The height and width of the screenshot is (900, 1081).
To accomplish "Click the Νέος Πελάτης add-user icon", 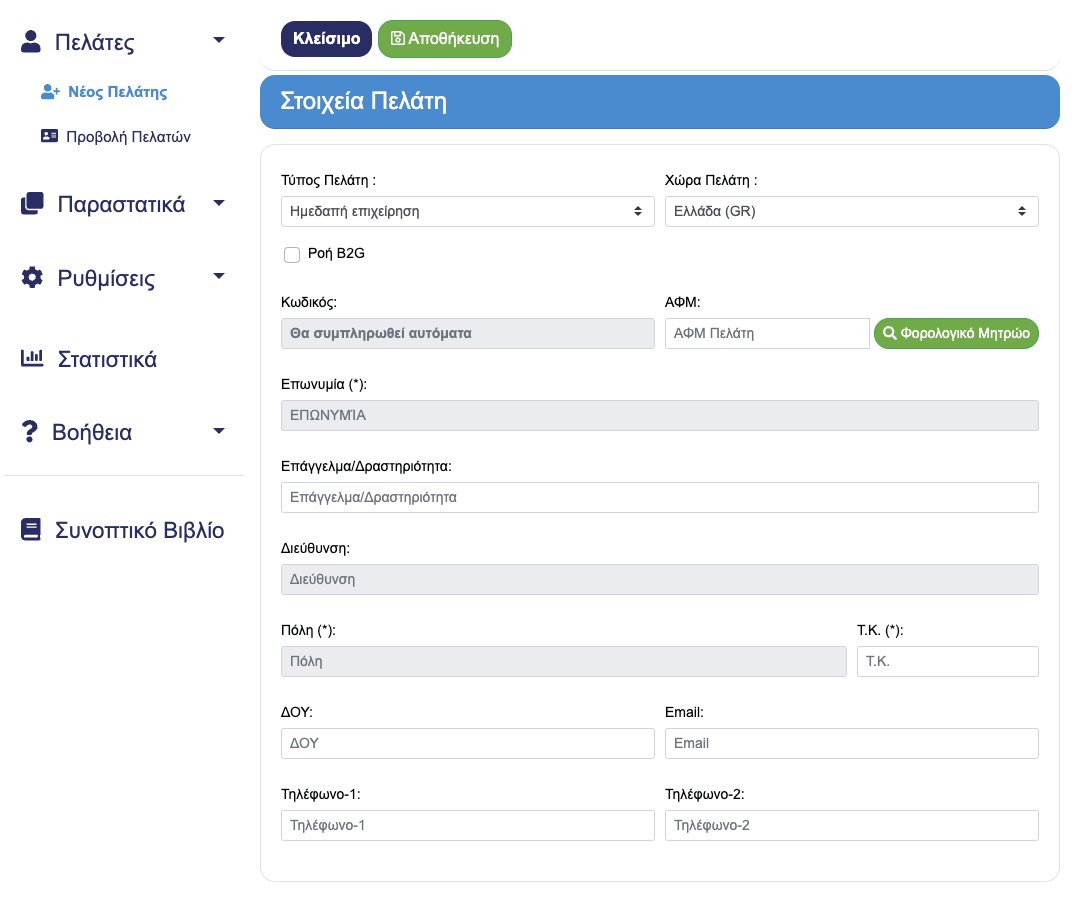I will [50, 92].
